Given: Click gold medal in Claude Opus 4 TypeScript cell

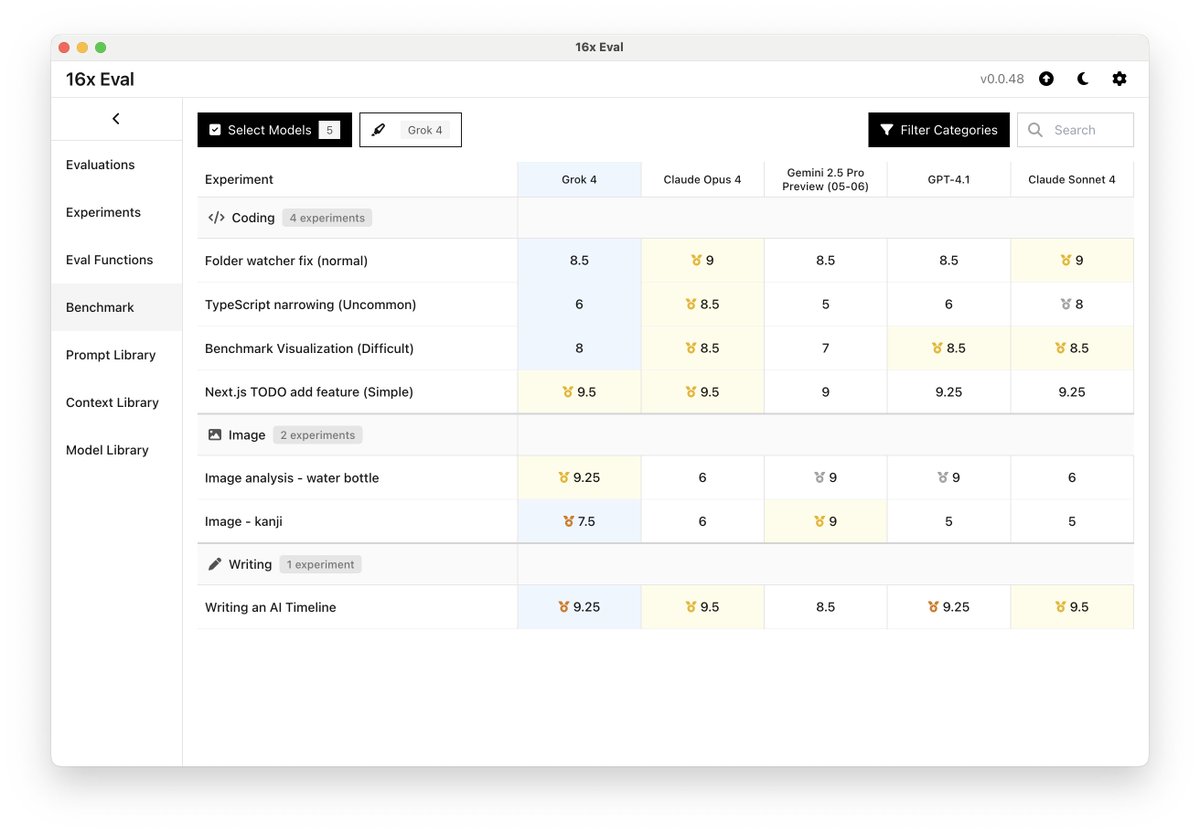Looking at the screenshot, I should pos(691,304).
